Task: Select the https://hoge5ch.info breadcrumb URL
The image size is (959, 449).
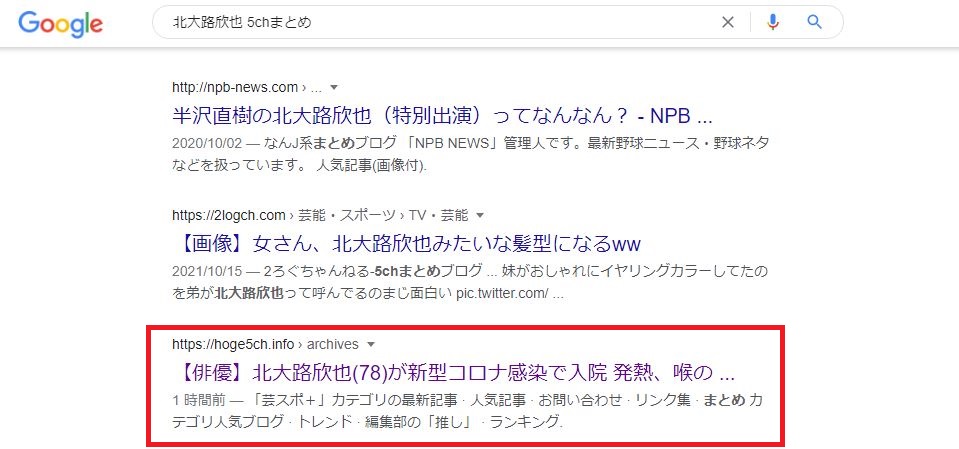Action: [x=233, y=344]
